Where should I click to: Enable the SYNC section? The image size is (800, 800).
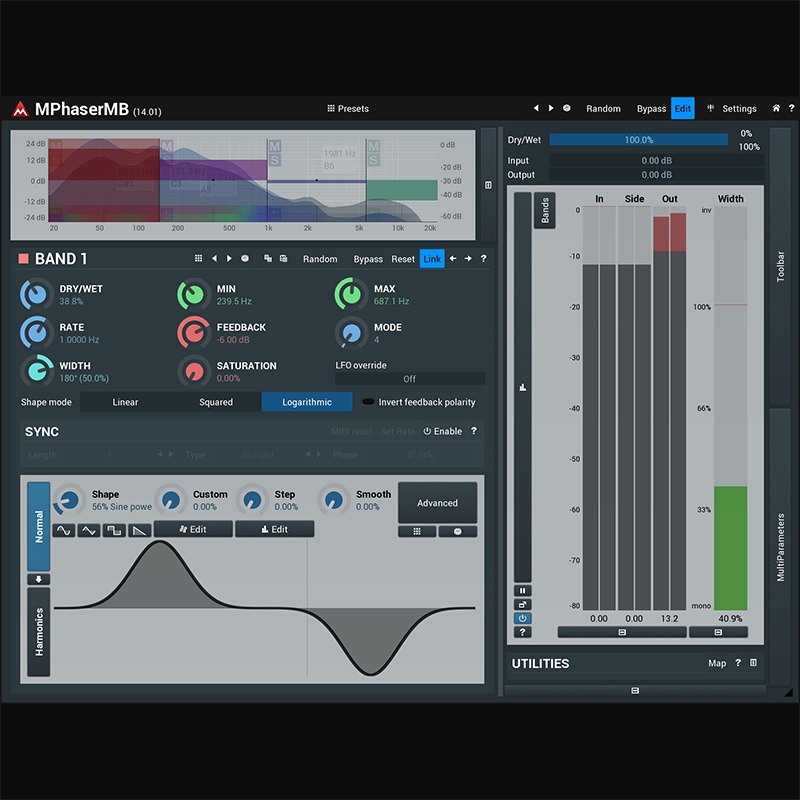(x=442, y=432)
